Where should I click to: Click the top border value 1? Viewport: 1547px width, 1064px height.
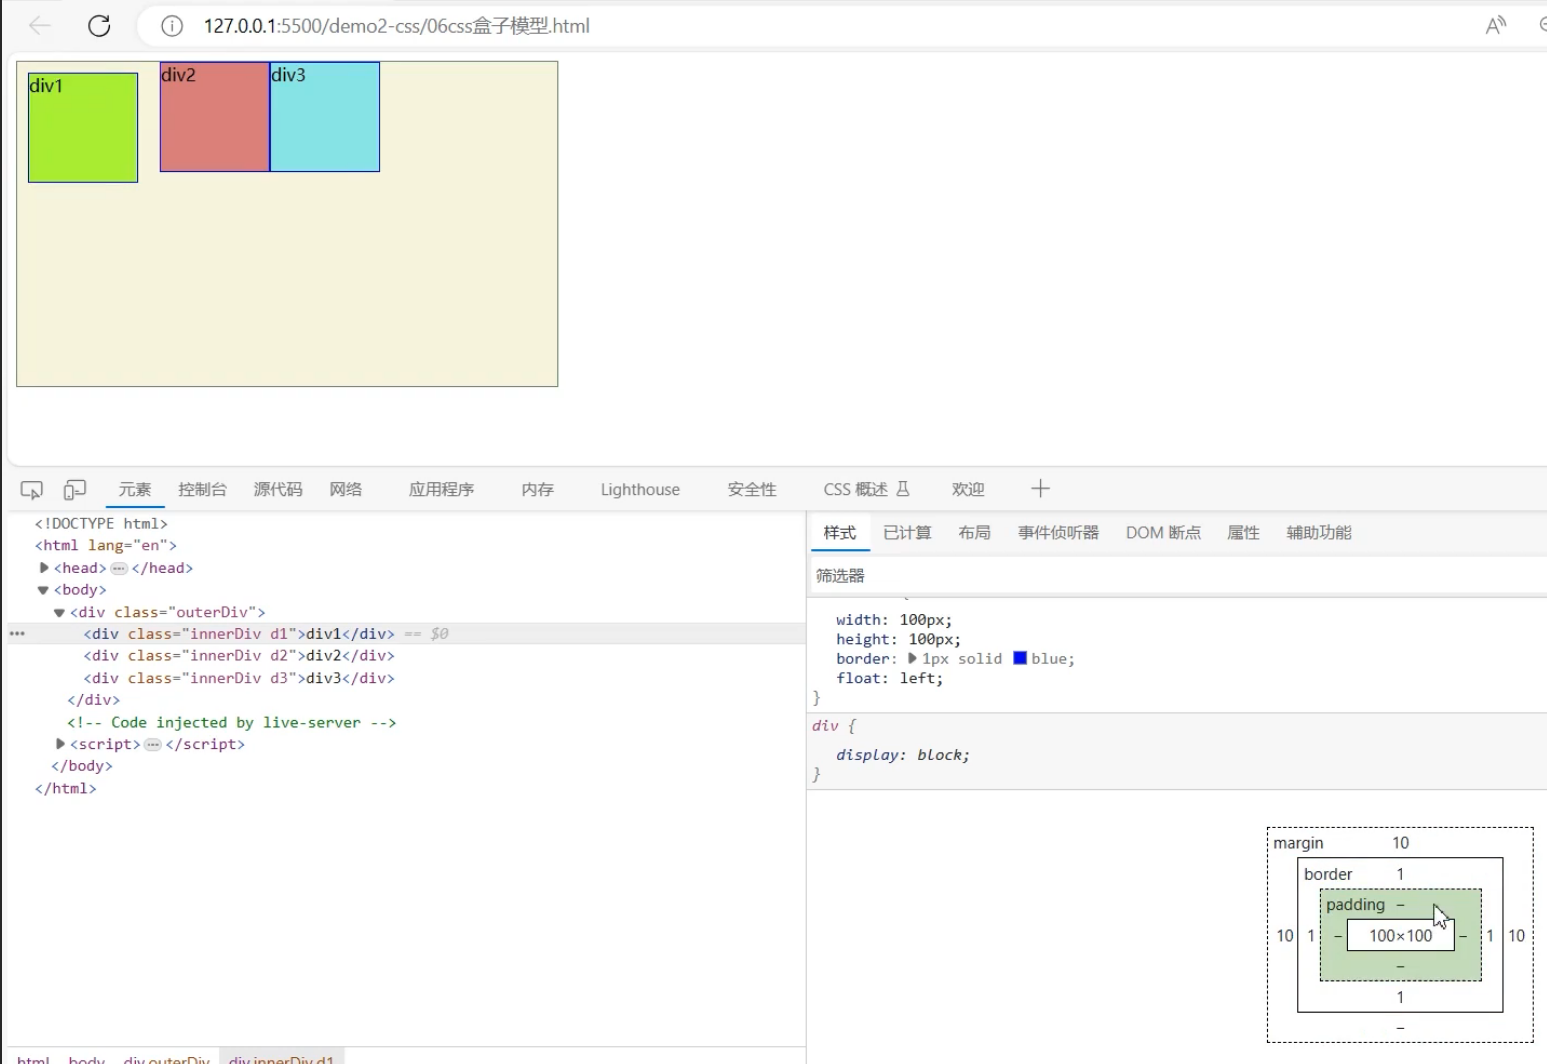pyautogui.click(x=1400, y=874)
